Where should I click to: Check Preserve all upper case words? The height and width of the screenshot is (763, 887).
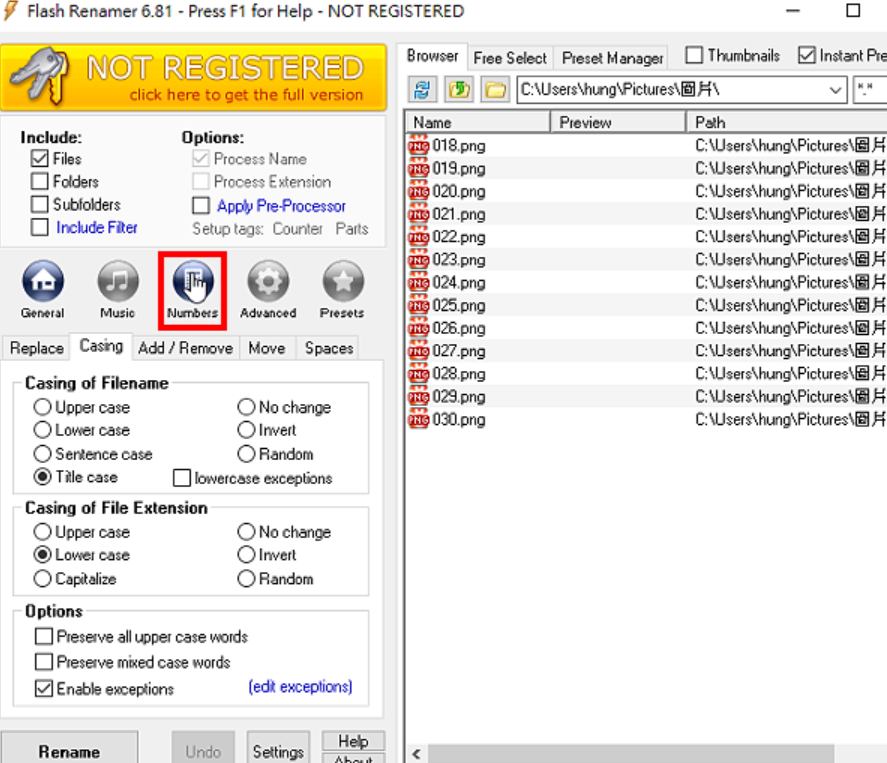coord(44,637)
